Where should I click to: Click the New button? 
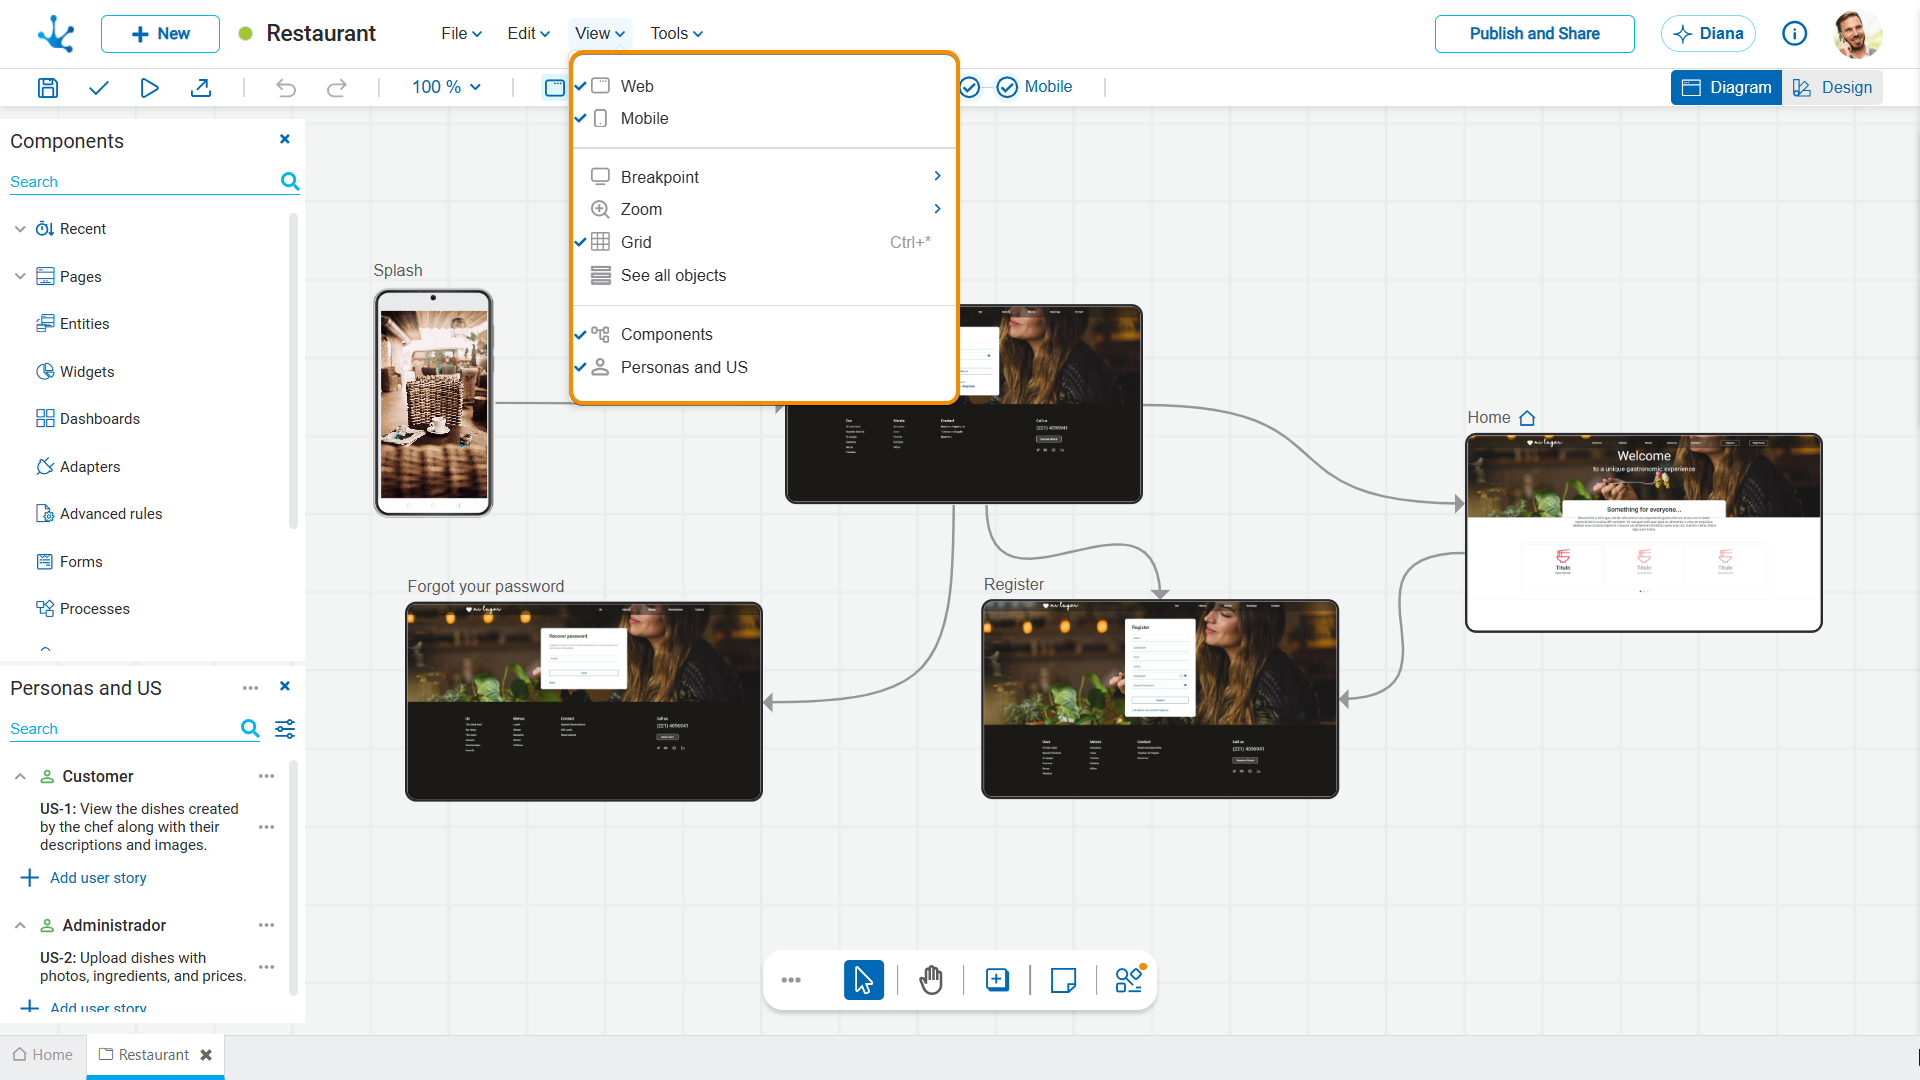pos(160,34)
